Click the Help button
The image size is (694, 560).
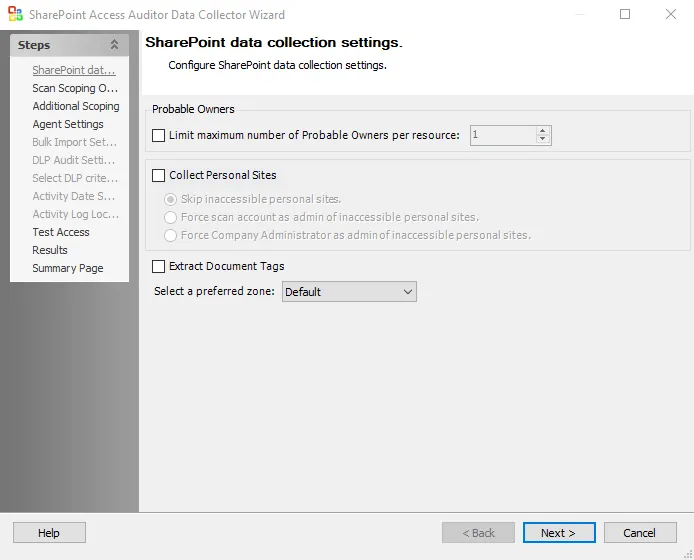click(49, 533)
